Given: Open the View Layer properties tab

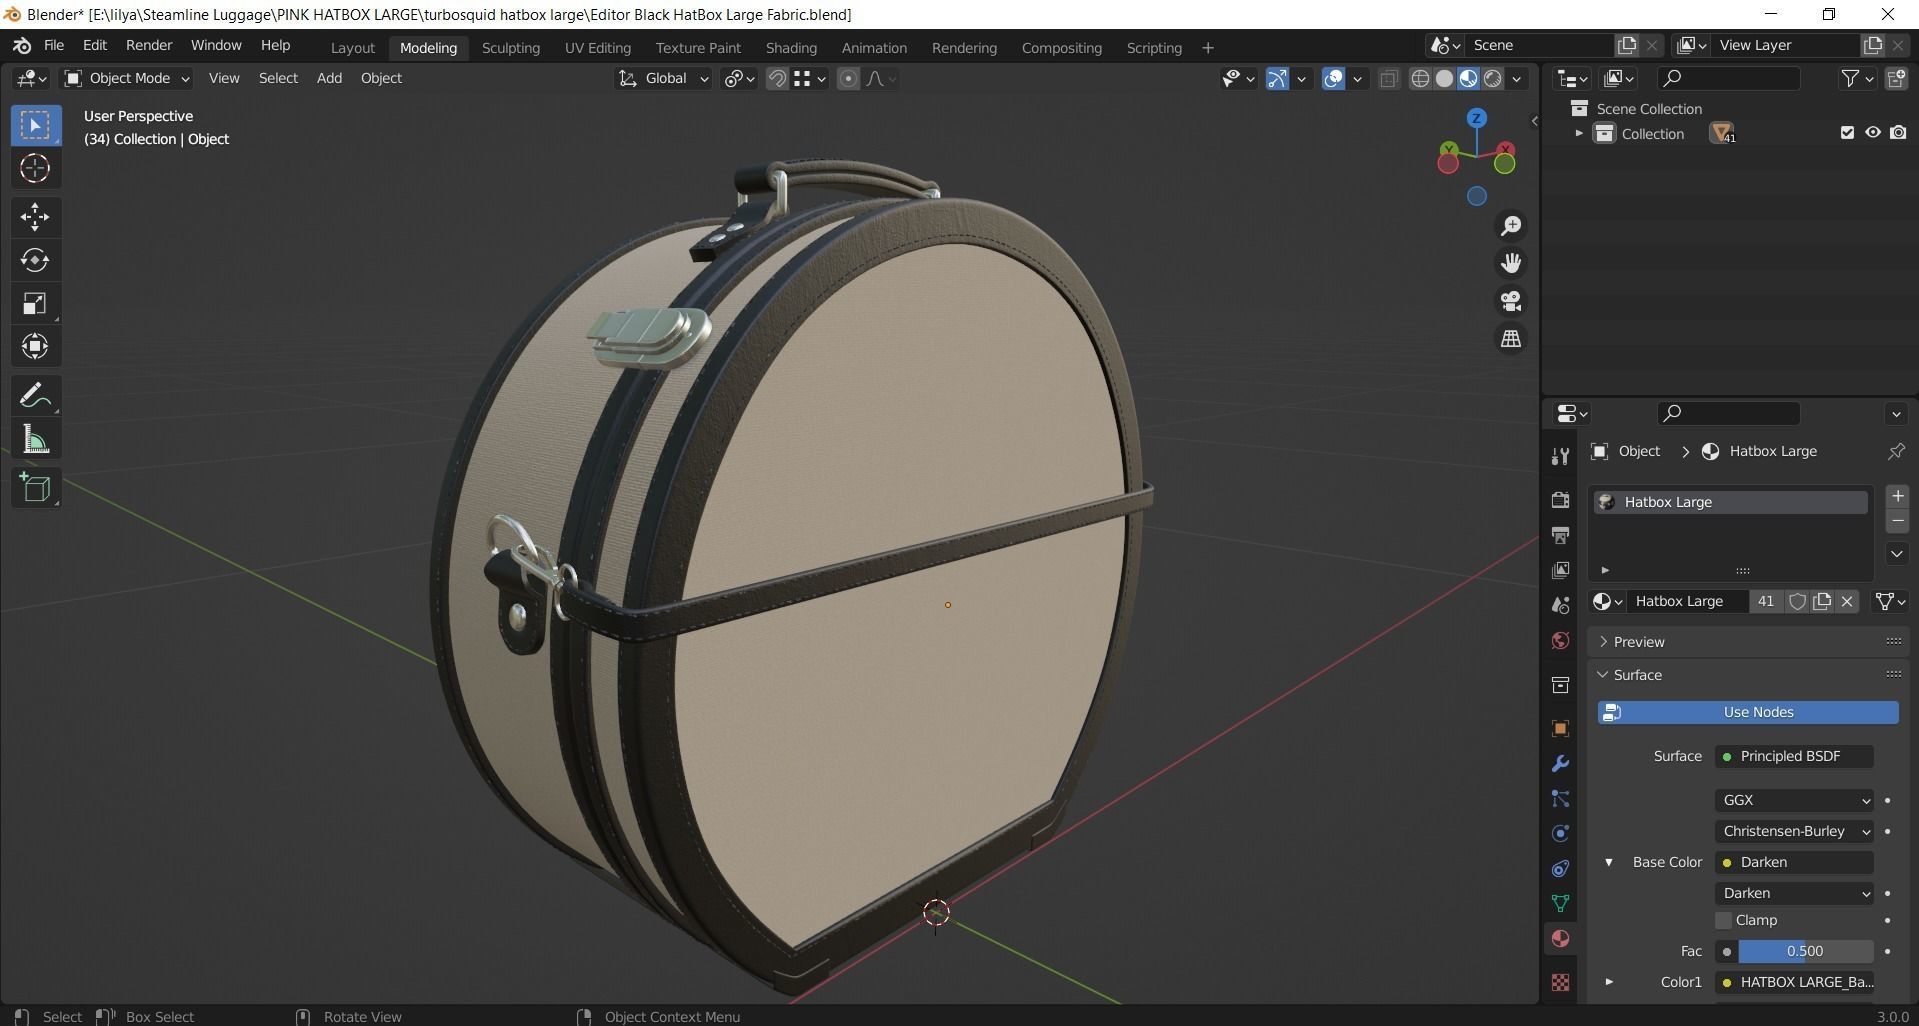Looking at the screenshot, I should tap(1560, 570).
